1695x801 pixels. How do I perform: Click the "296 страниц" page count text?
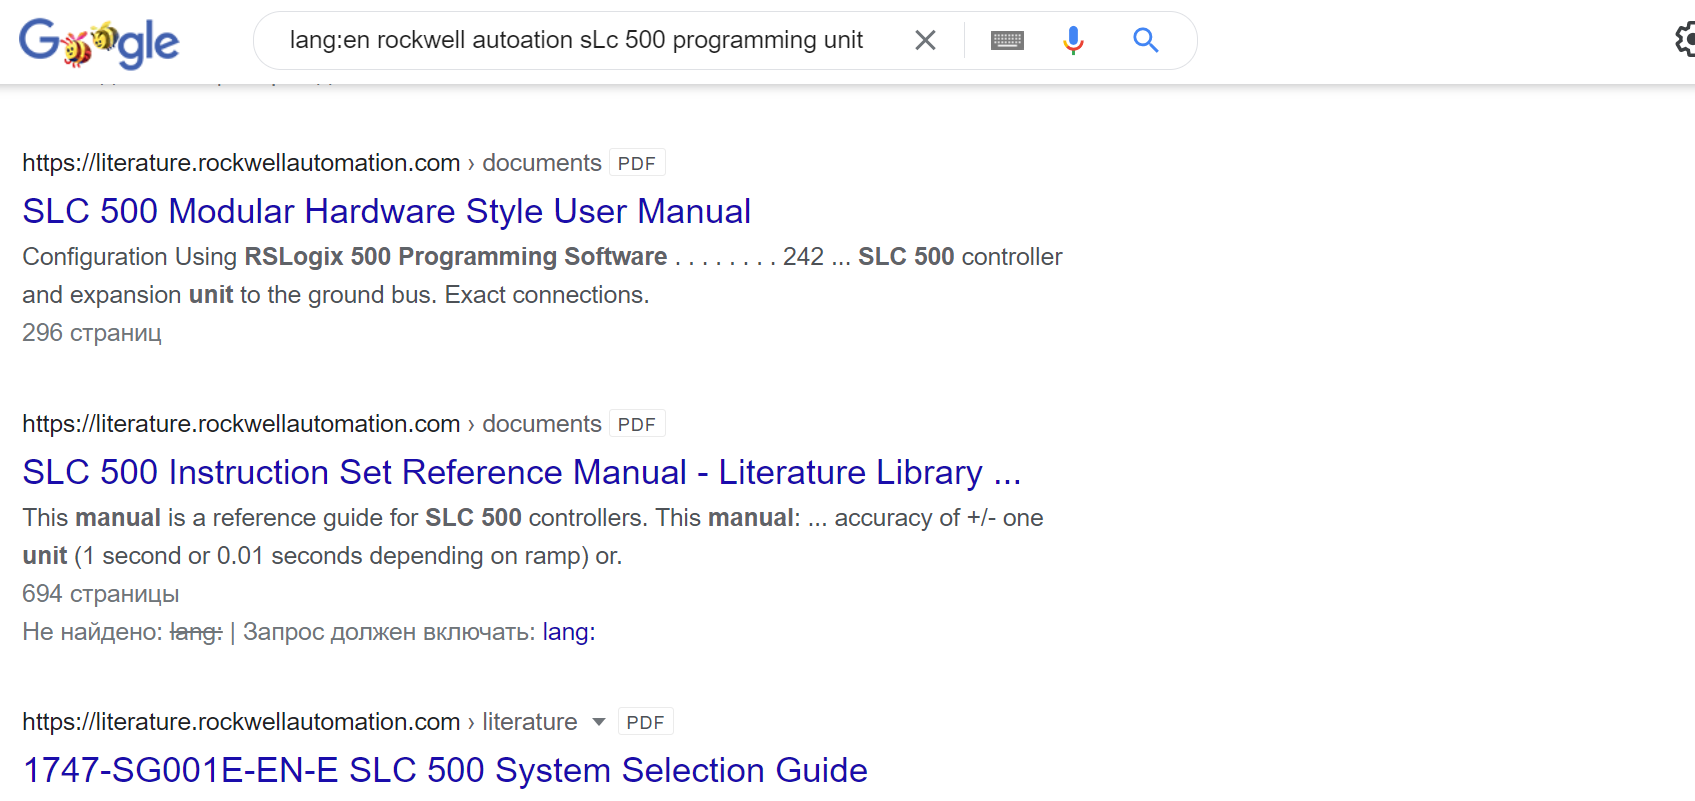(x=92, y=333)
